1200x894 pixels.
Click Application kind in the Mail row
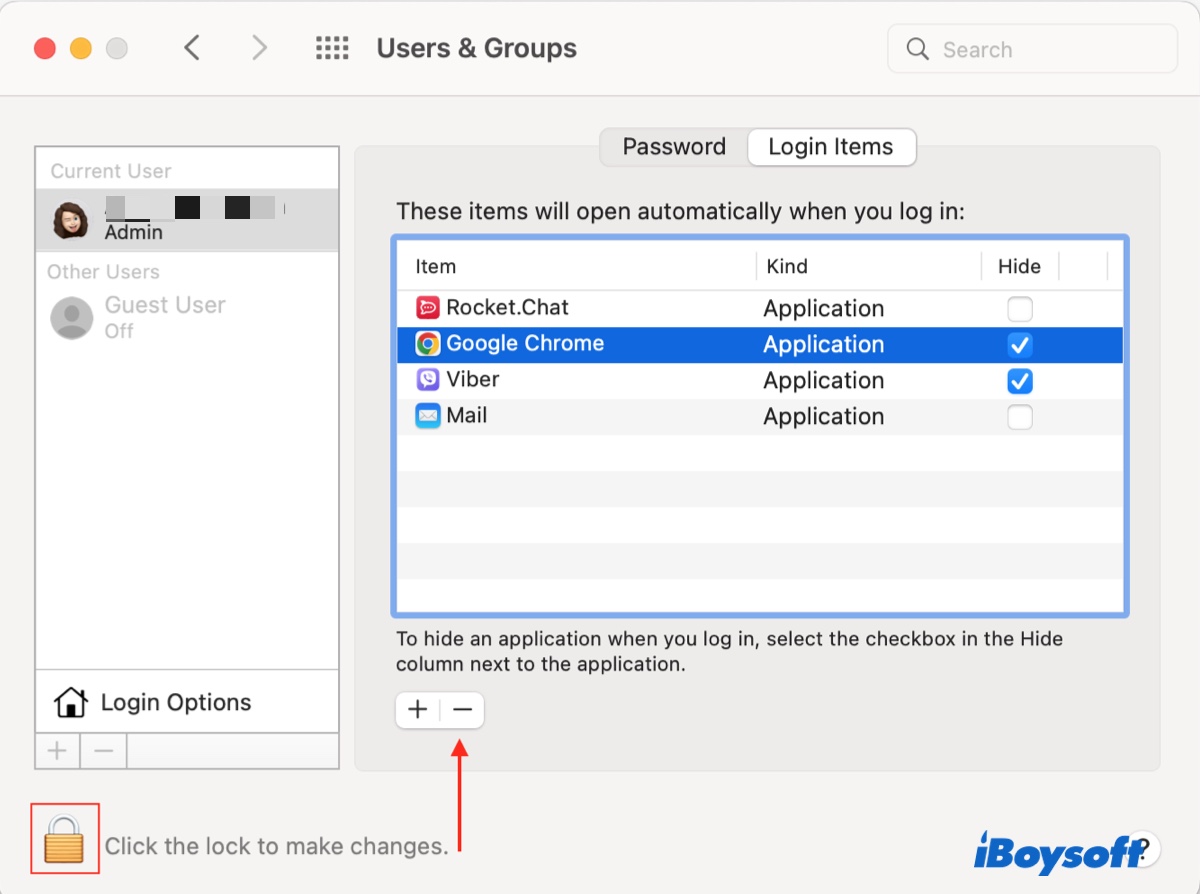point(824,416)
